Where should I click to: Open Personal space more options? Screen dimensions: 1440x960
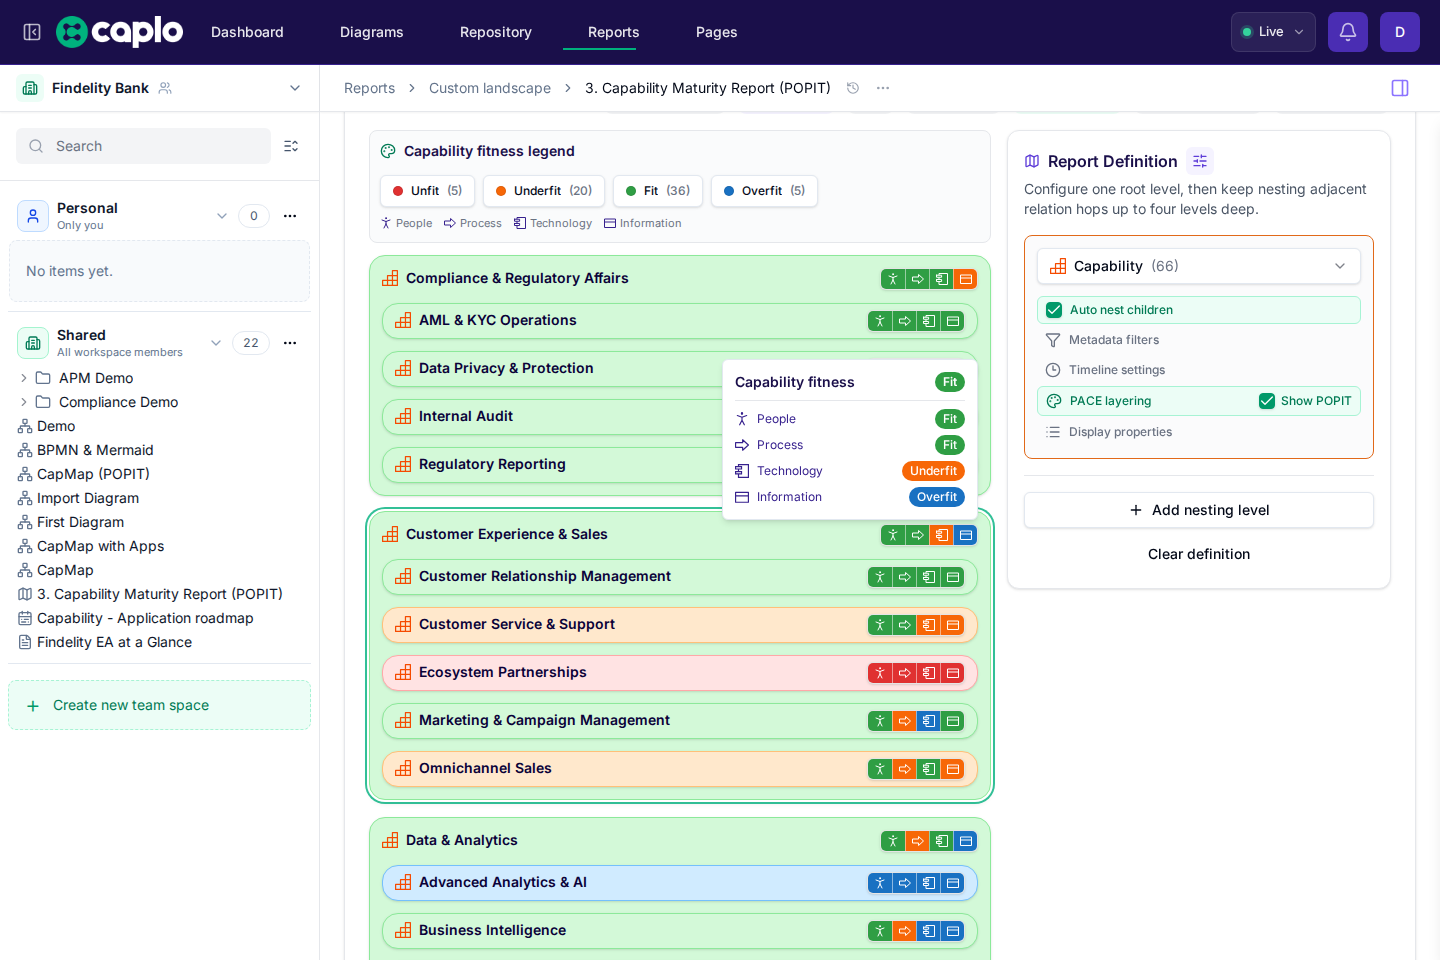[x=290, y=216]
